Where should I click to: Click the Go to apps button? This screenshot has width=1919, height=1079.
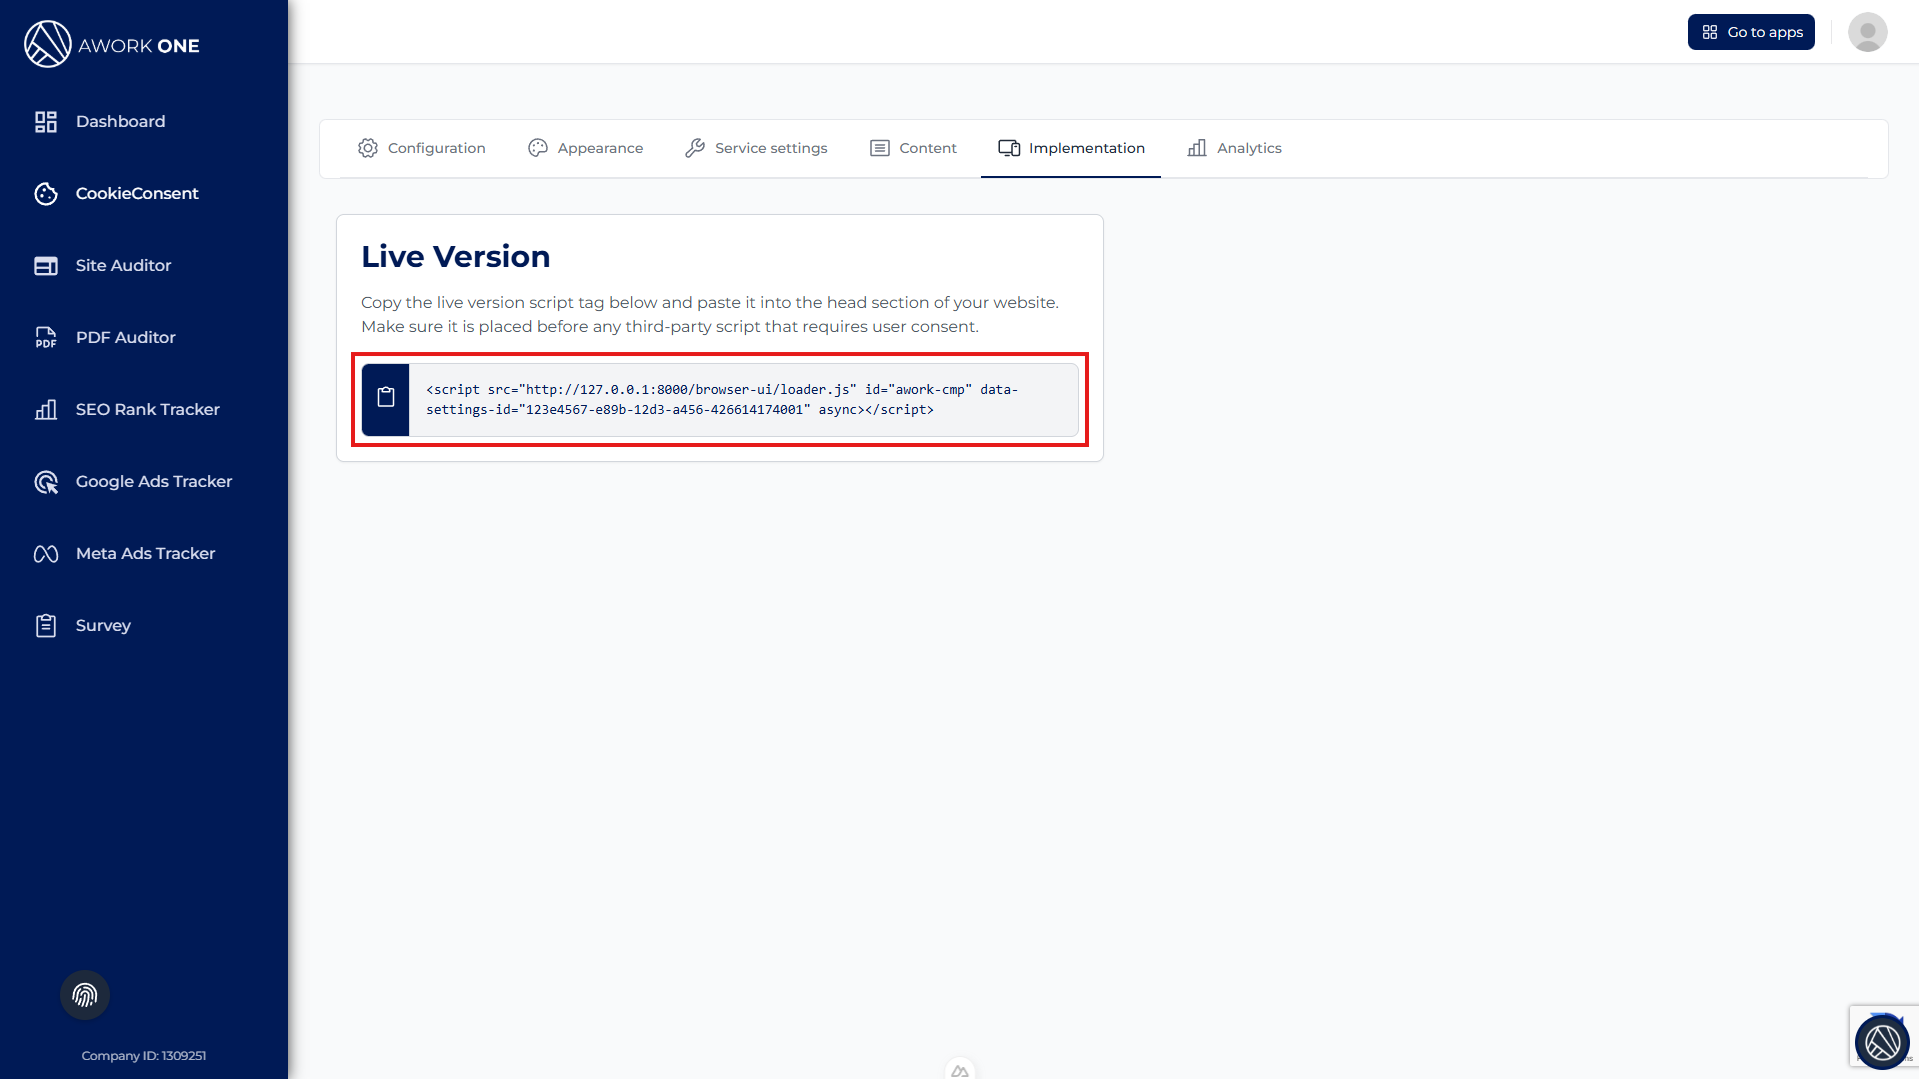click(x=1751, y=32)
